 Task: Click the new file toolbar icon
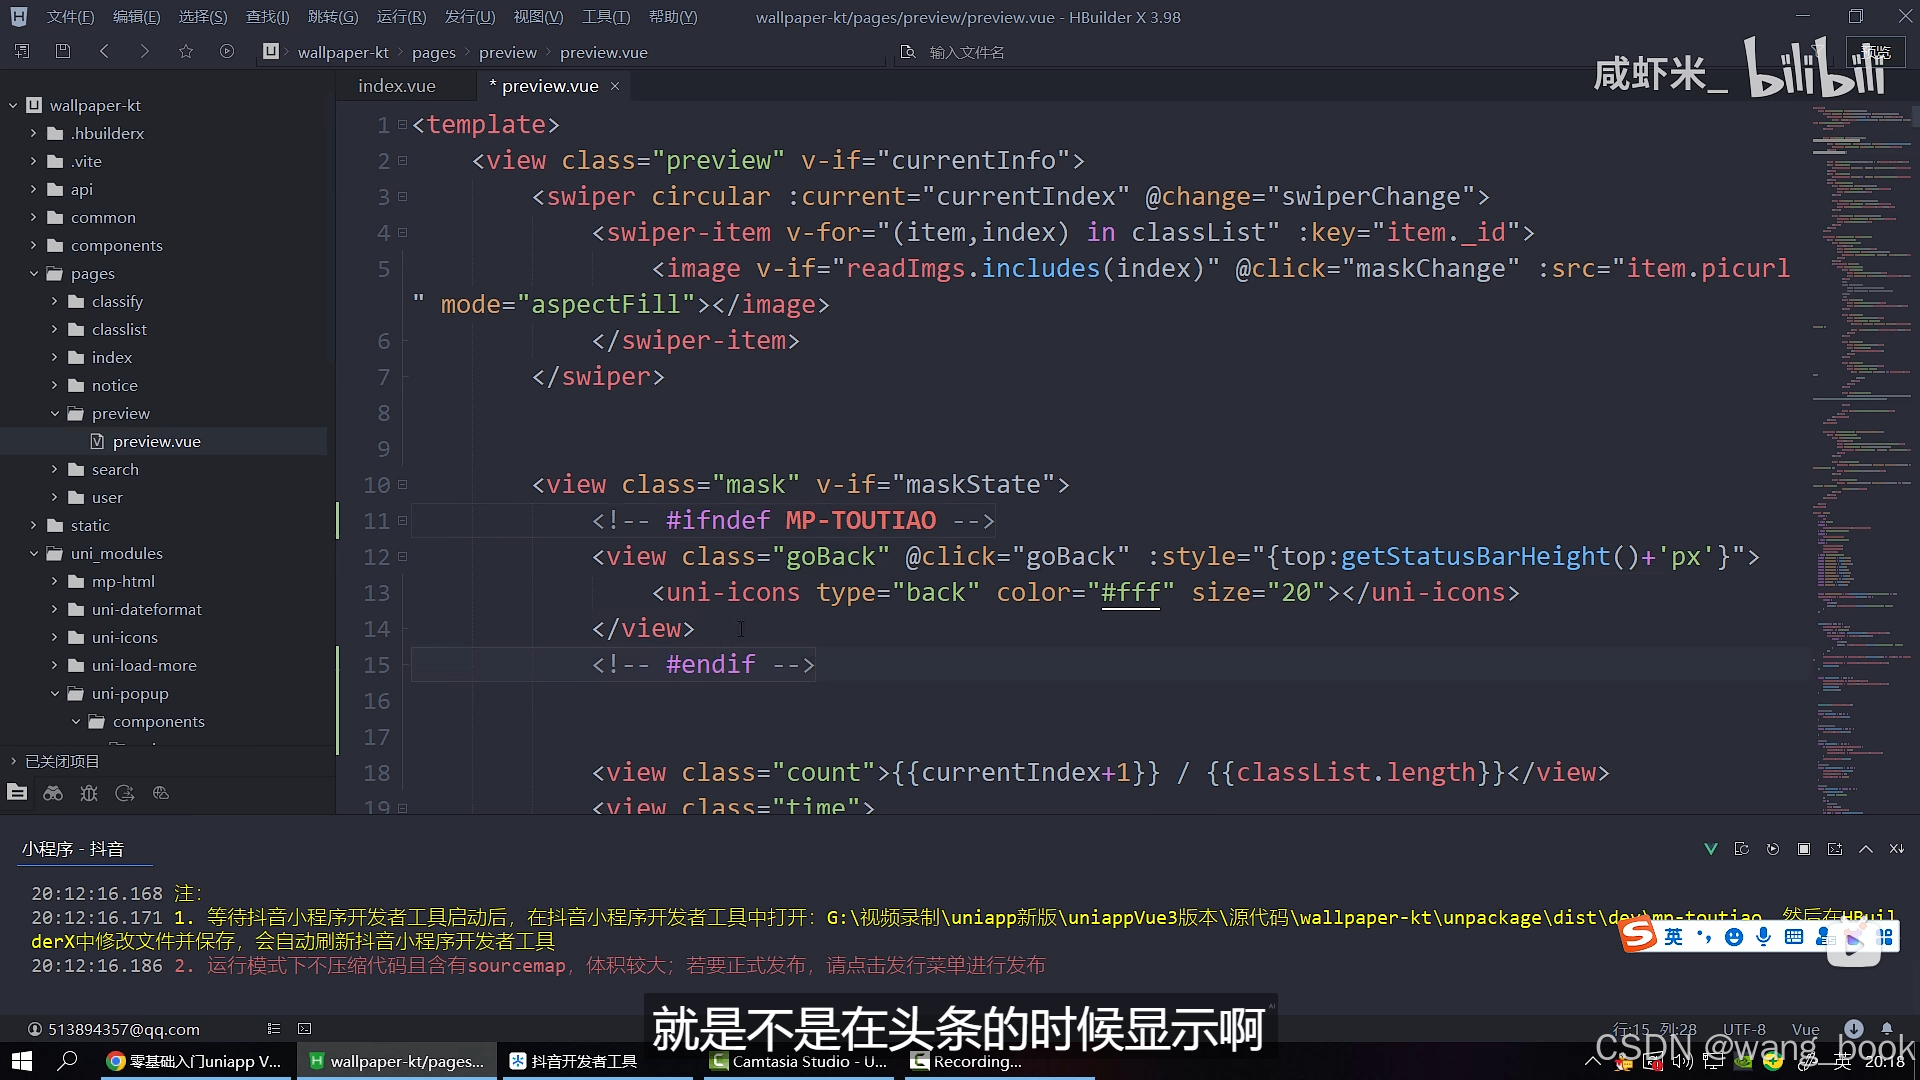coord(22,51)
